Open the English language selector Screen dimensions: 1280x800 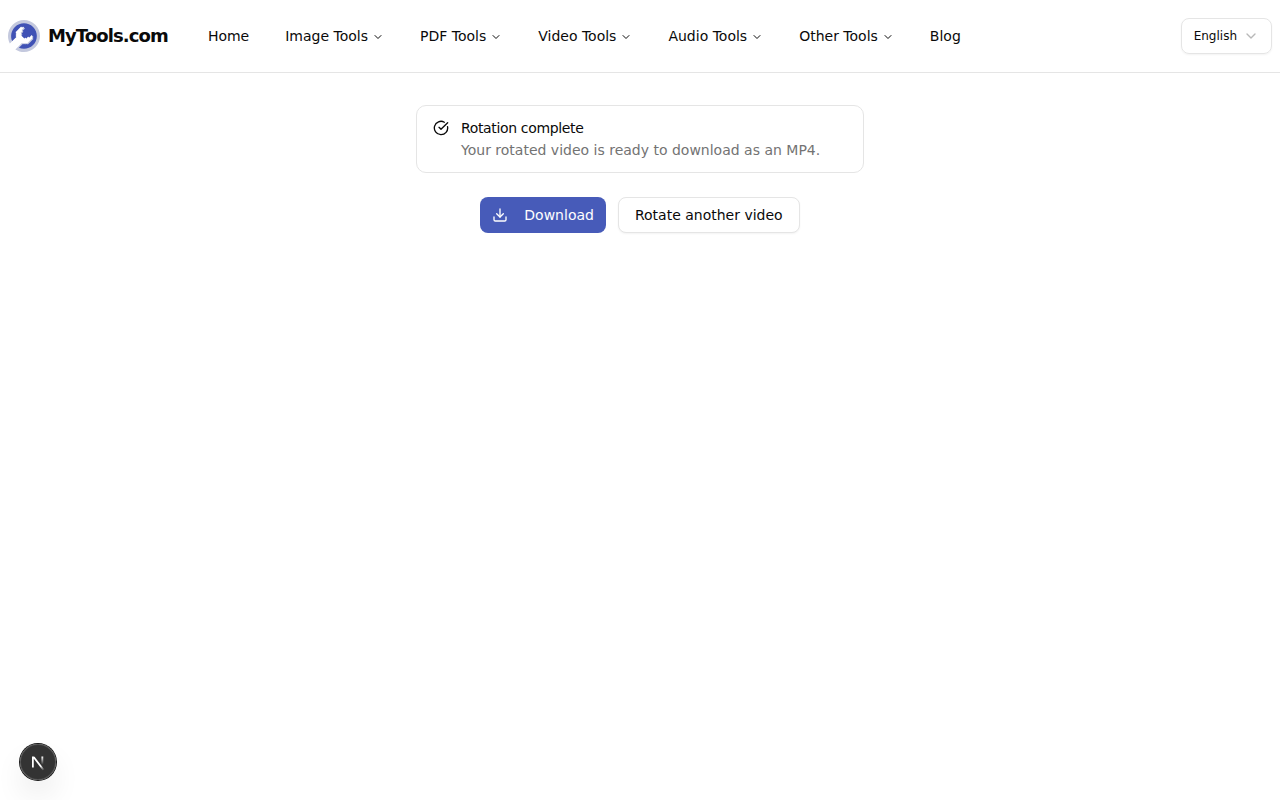click(1226, 35)
